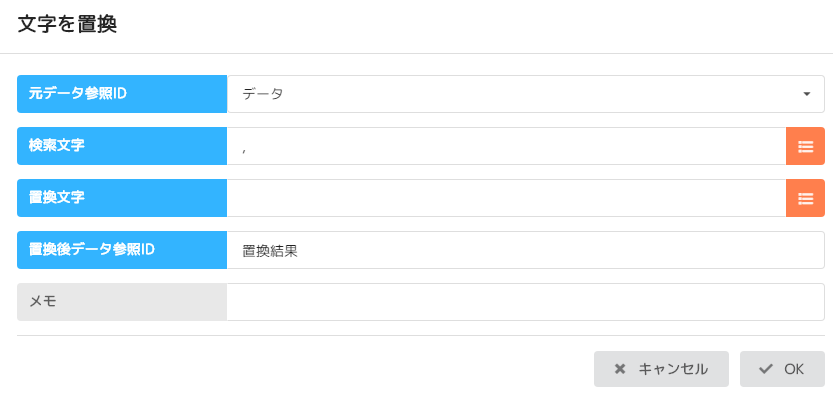This screenshot has width=833, height=401.
Task: Open the variable list beside 置換文字 field
Action: 805,198
